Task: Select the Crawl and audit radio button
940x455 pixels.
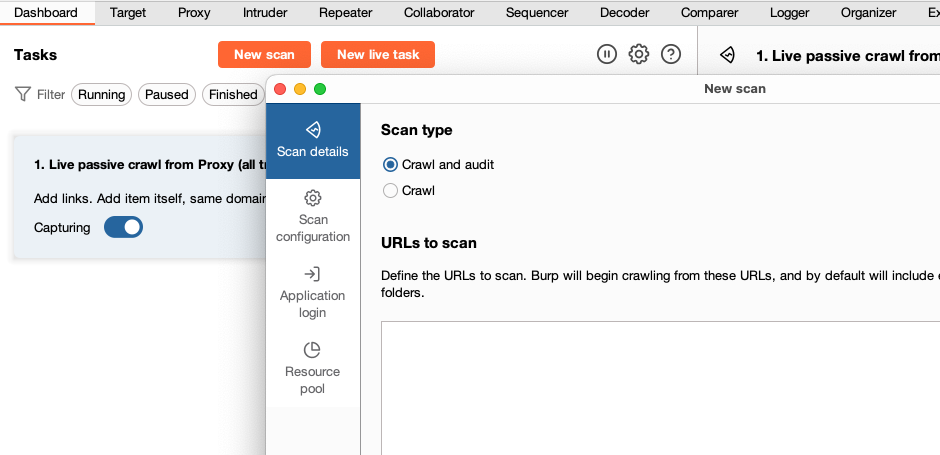Action: pyautogui.click(x=390, y=164)
